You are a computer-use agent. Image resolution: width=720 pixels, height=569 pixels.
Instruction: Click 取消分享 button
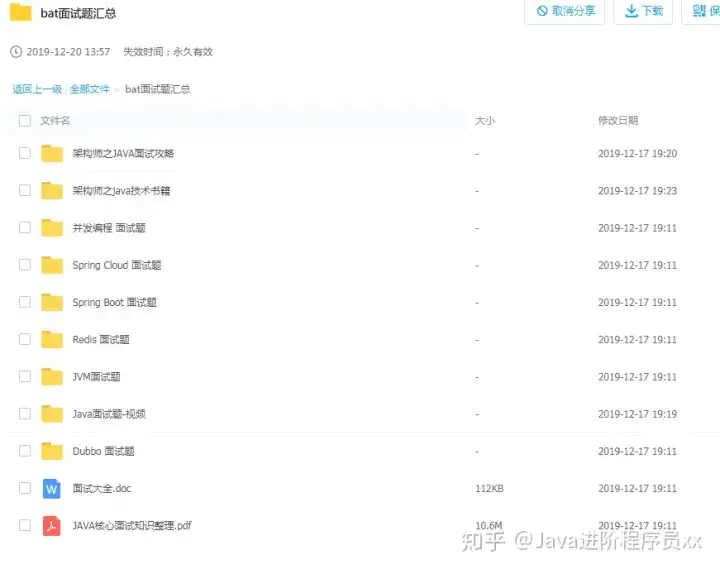[x=565, y=11]
